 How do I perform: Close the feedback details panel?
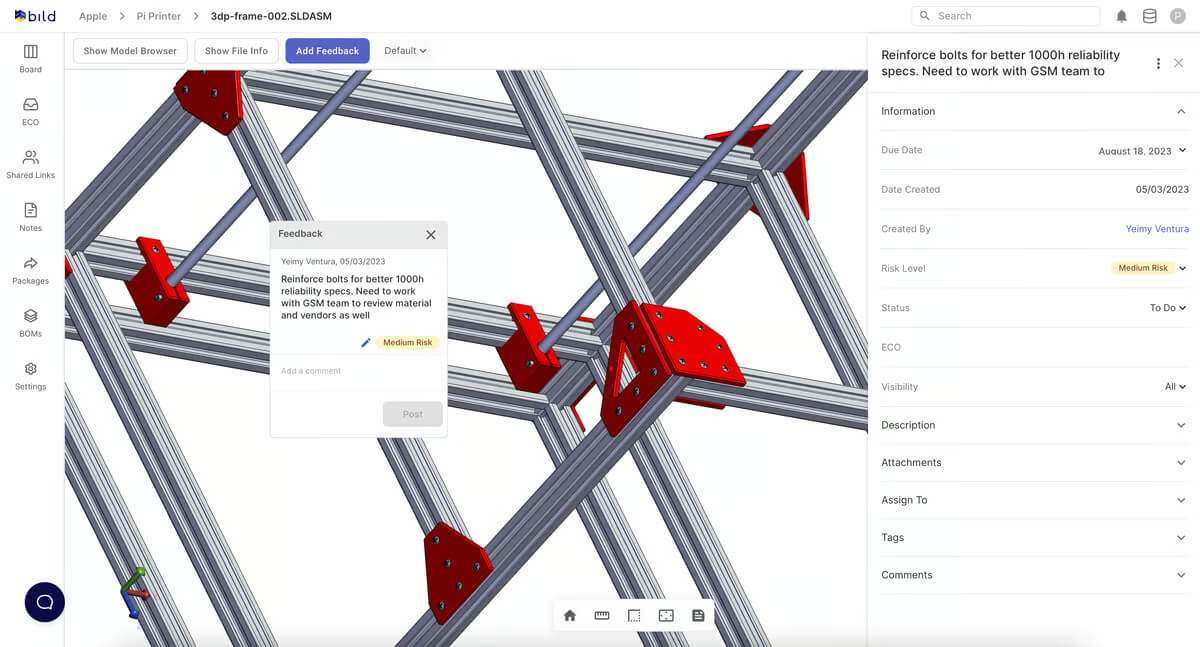pyautogui.click(x=1179, y=63)
